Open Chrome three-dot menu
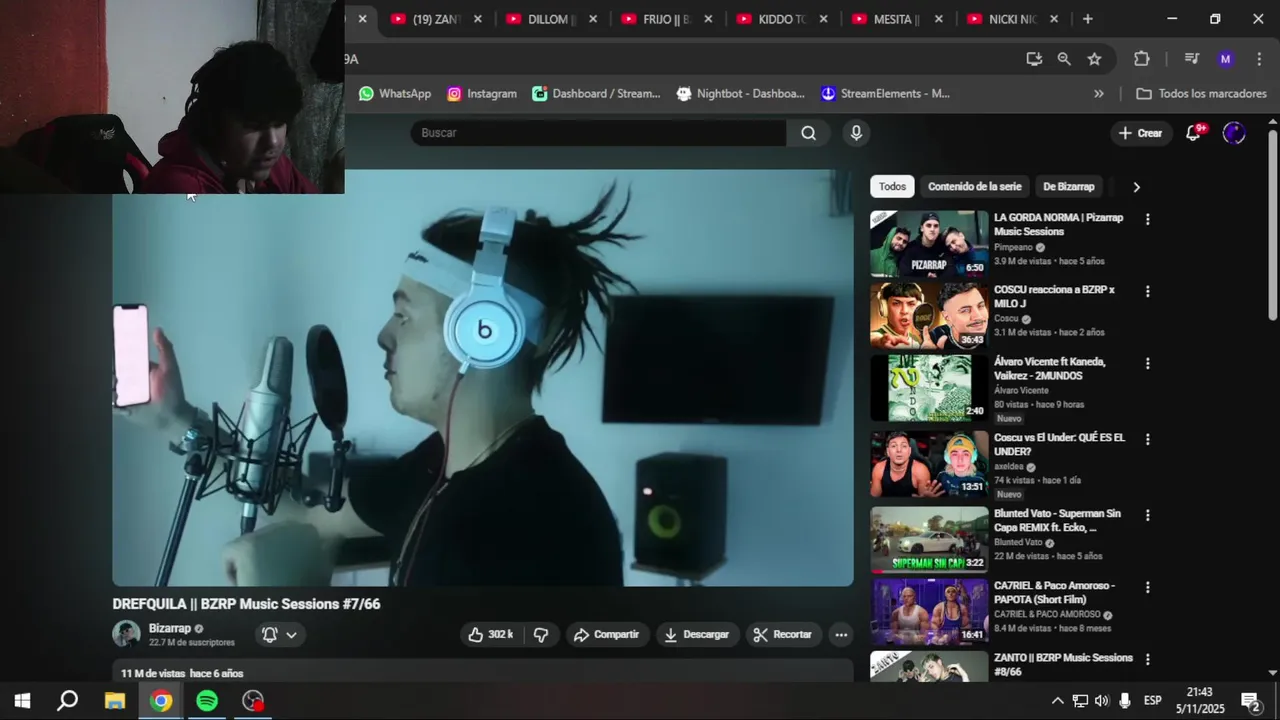 tap(1258, 59)
